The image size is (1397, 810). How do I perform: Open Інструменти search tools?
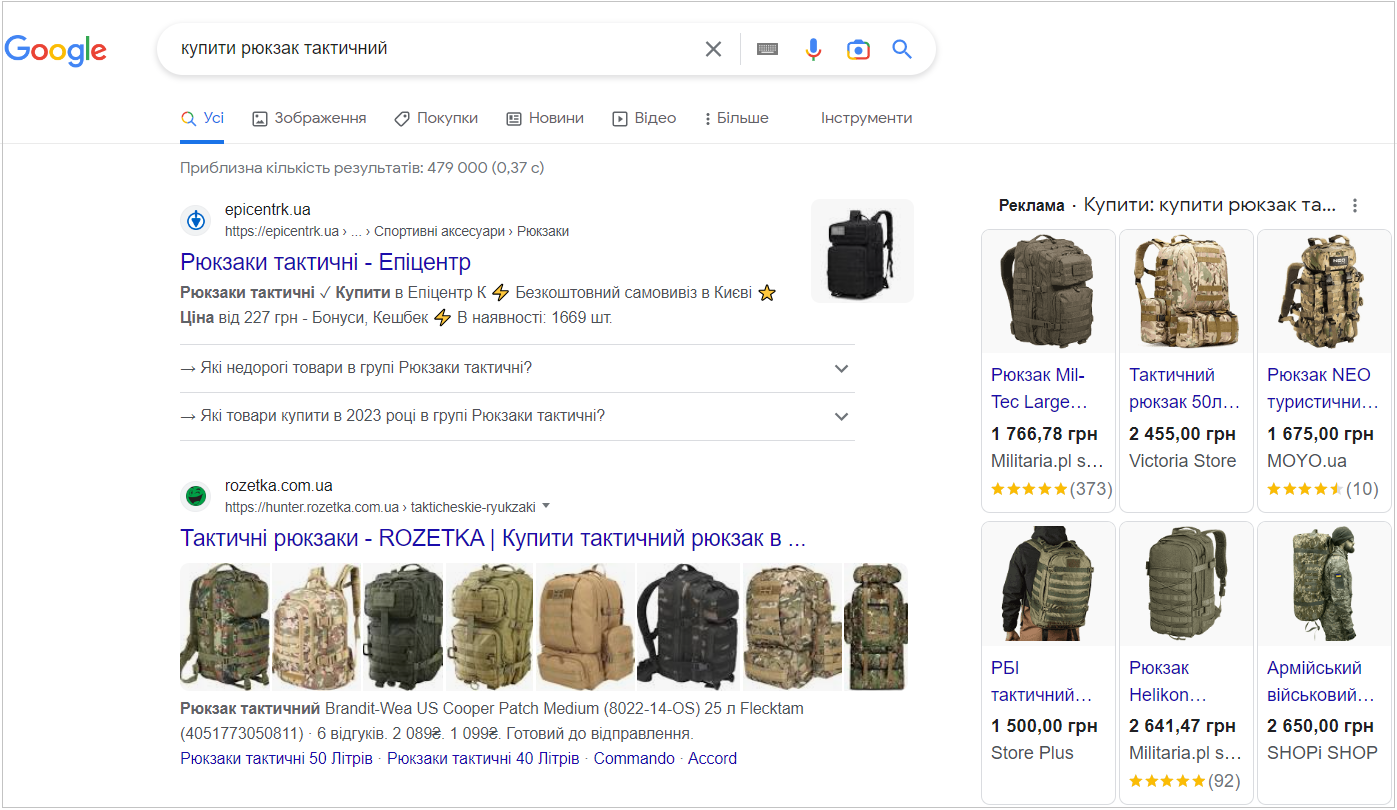(867, 118)
